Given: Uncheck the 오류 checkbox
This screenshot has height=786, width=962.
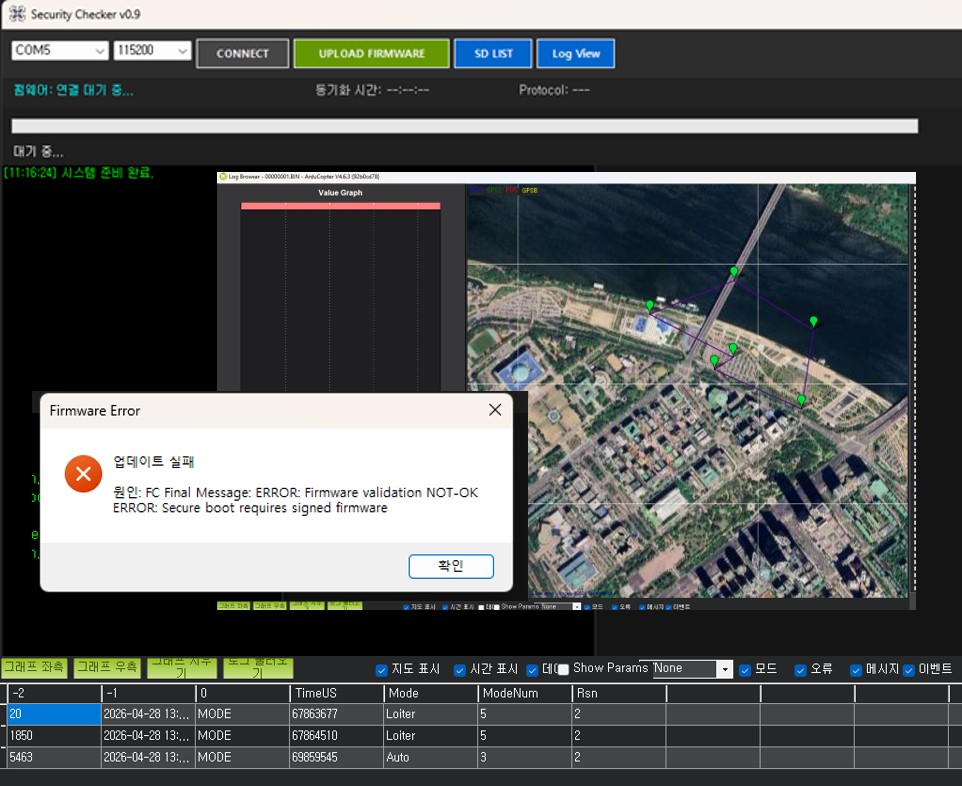Looking at the screenshot, I should [800, 670].
